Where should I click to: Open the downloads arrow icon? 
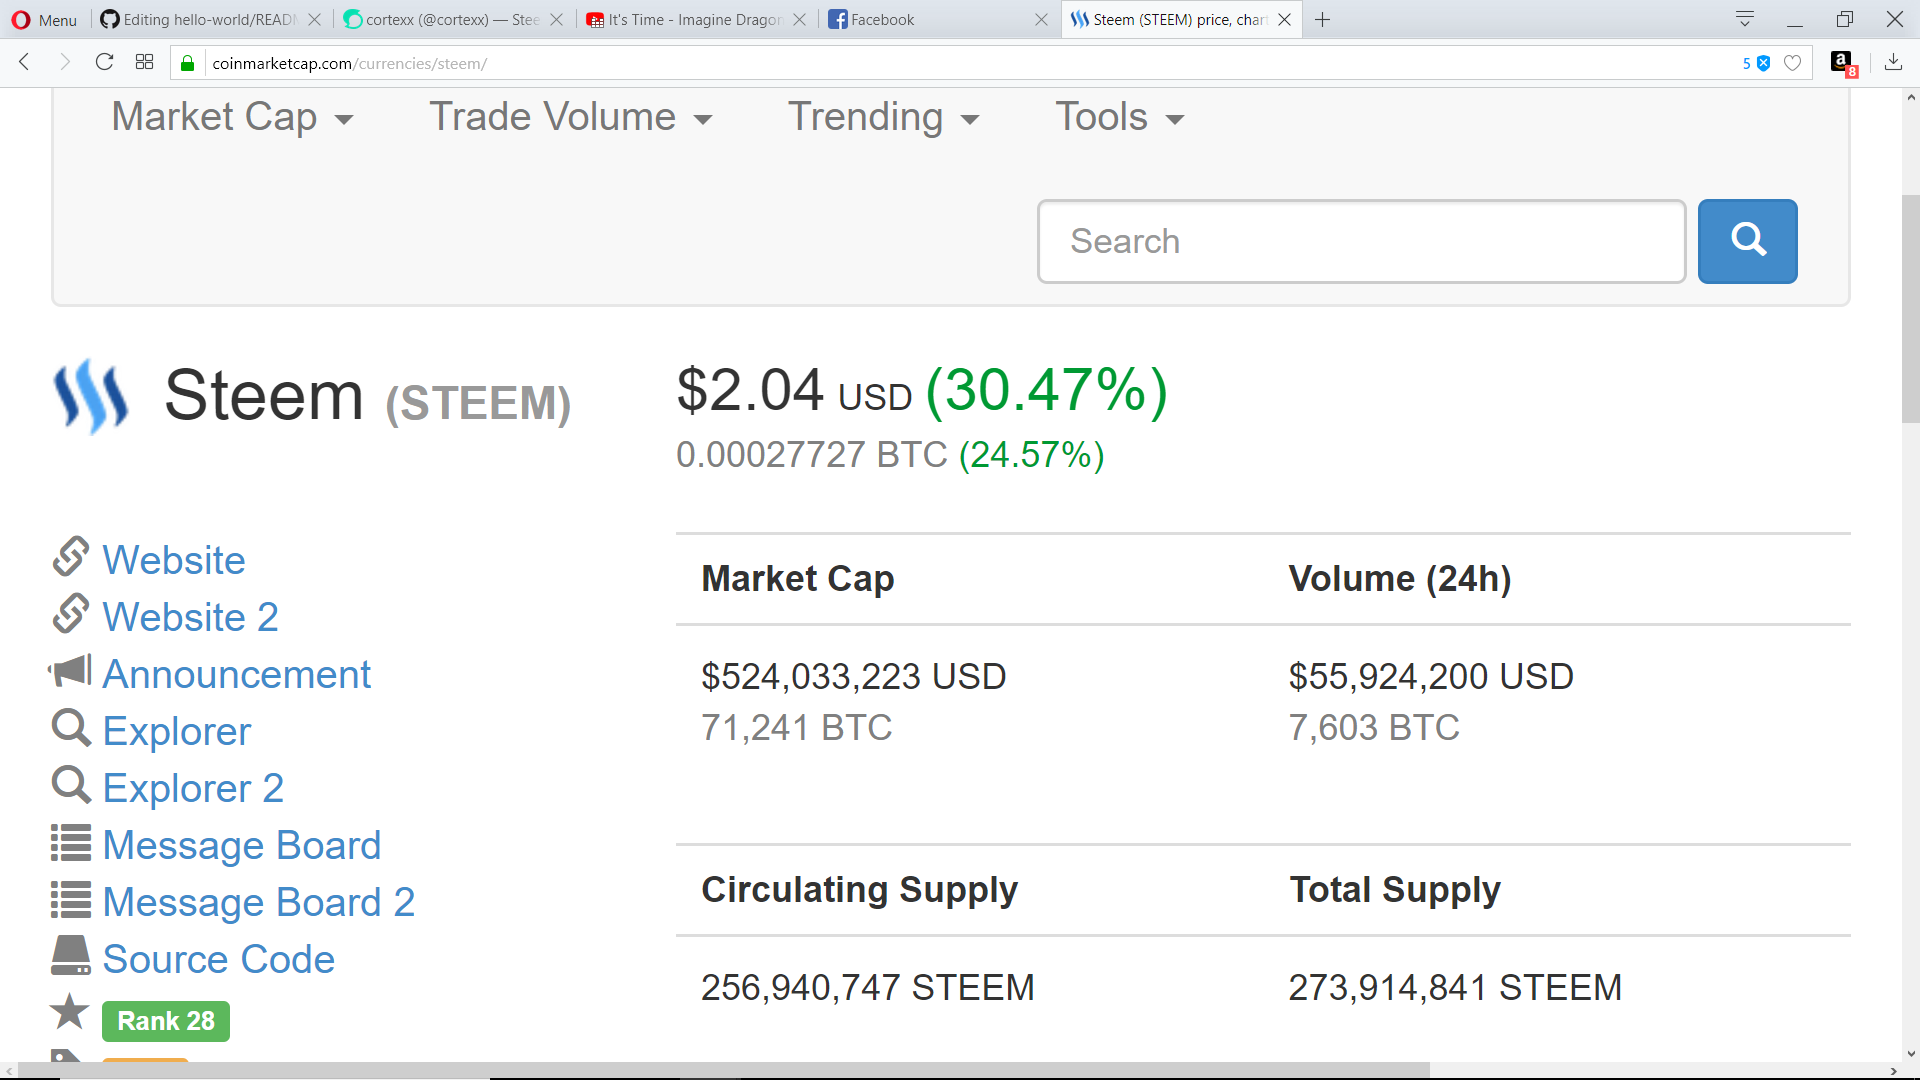click(1893, 62)
